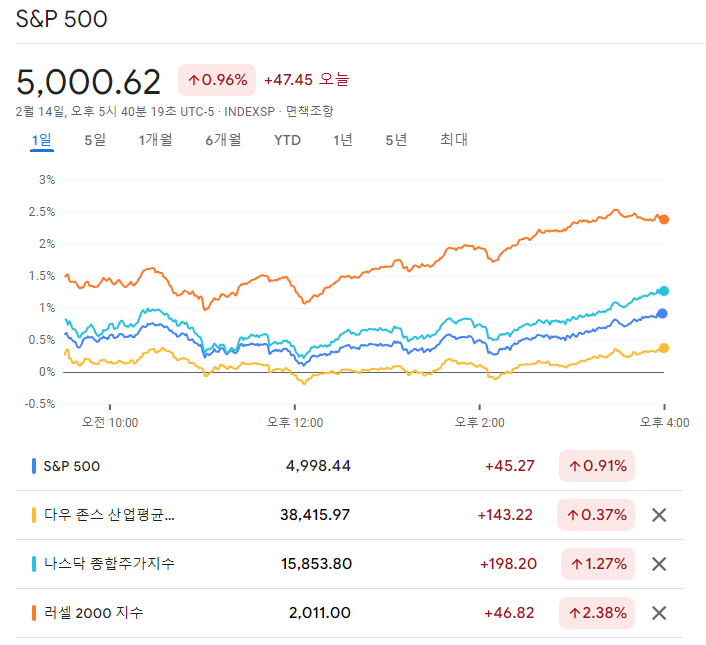Click the 4,998.44 value
This screenshot has width=706, height=645.
pyautogui.click(x=318, y=466)
